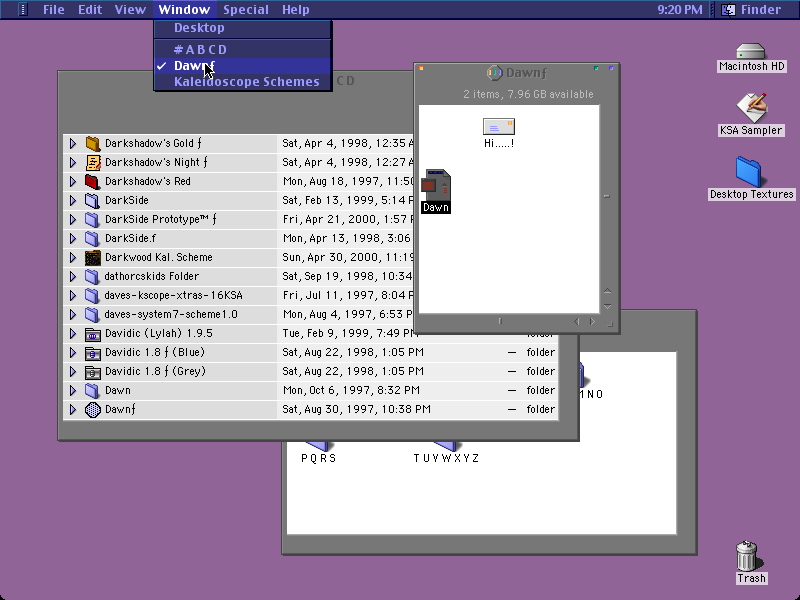Screen dimensions: 800x600
Task: Click the Darkshadow's Gold ƒ folder icon
Action: pyautogui.click(x=92, y=143)
